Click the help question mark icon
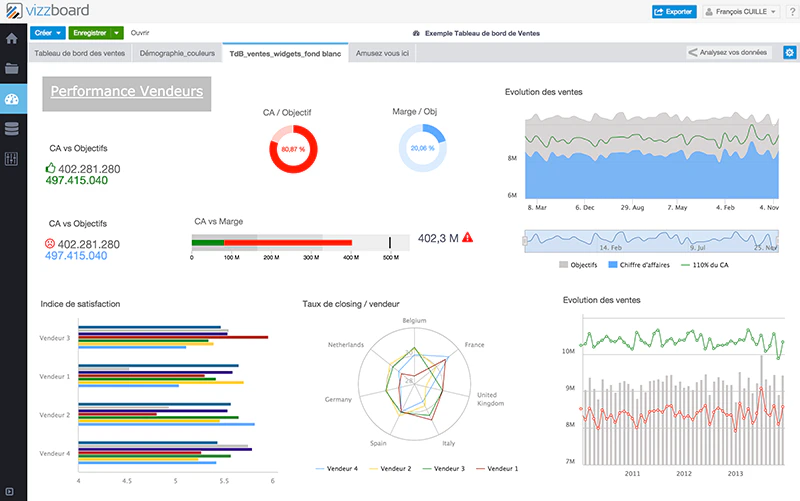Screen dimensions: 800x501 [792, 11]
